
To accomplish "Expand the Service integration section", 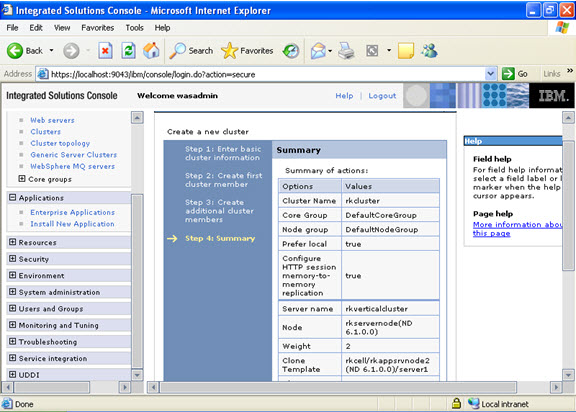I will point(12,358).
